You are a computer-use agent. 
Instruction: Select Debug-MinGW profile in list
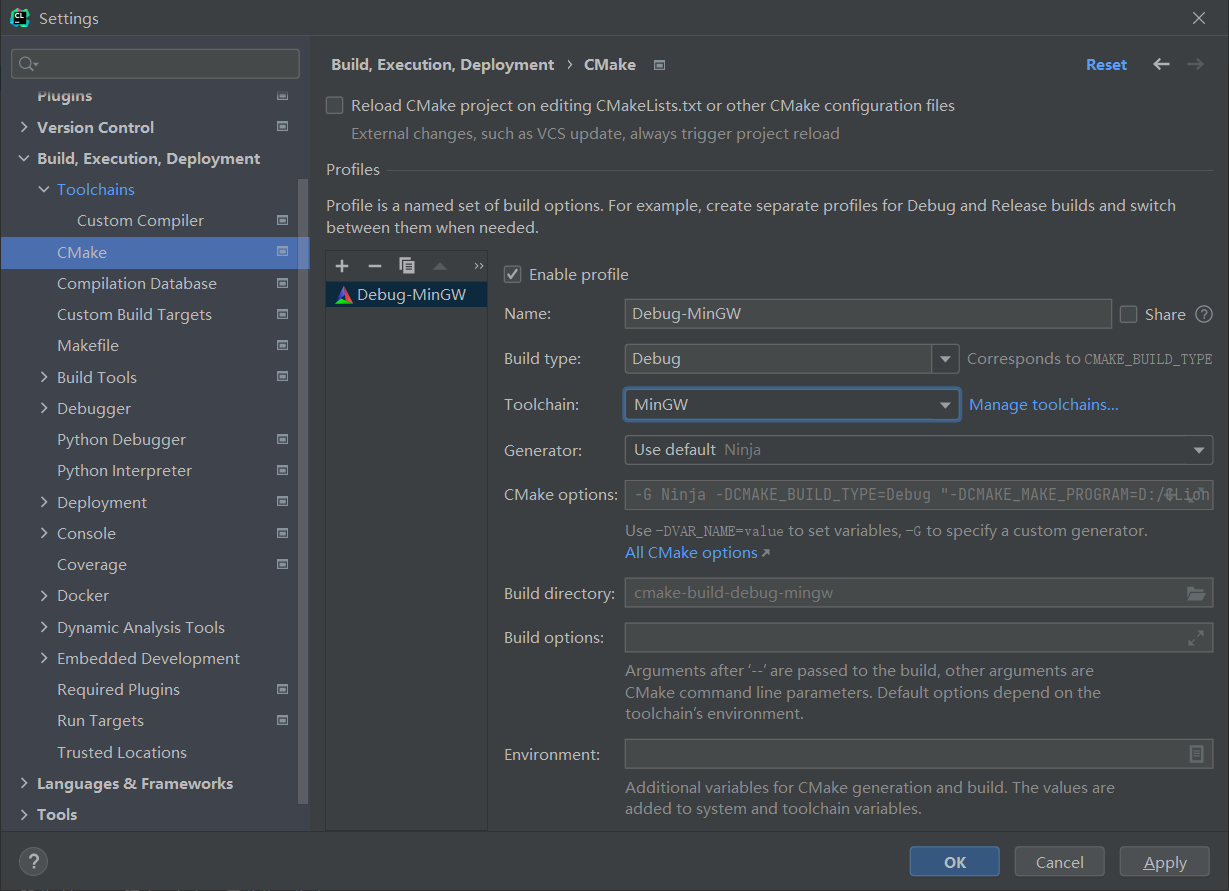(407, 294)
